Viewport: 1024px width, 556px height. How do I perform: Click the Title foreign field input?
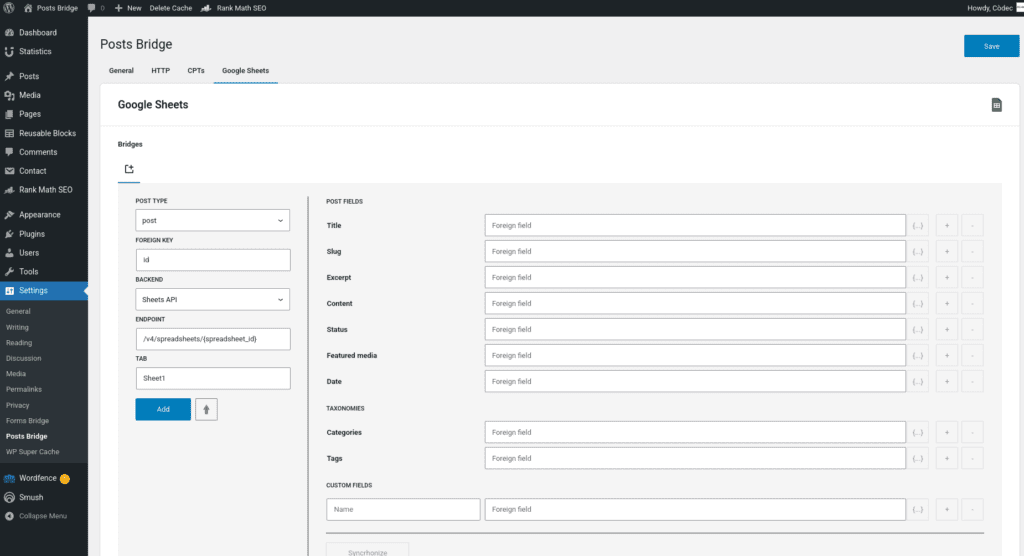click(695, 225)
